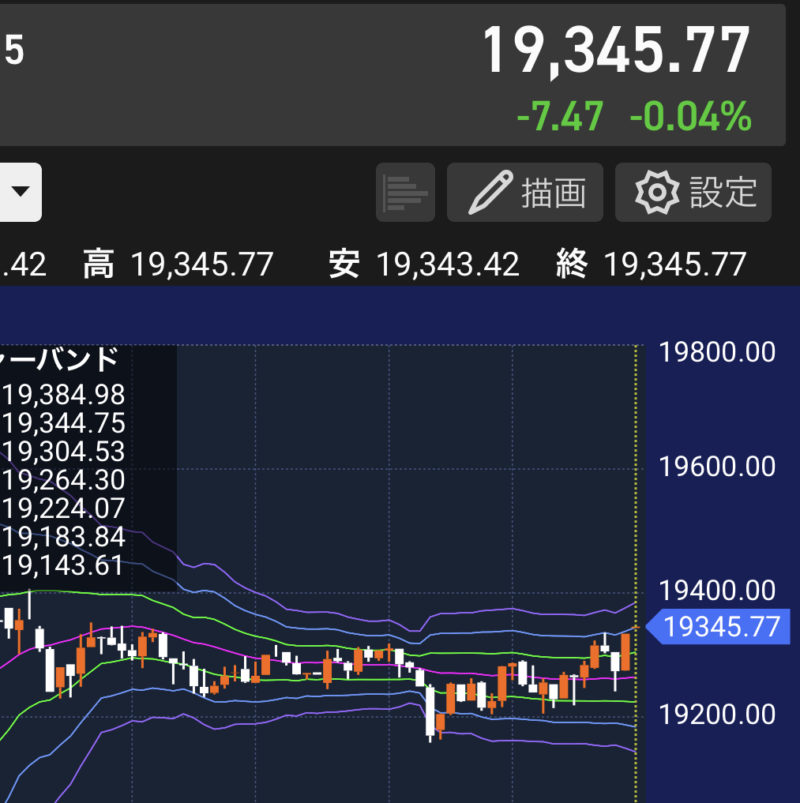Click the 19600.00 price axis label

pos(717,467)
